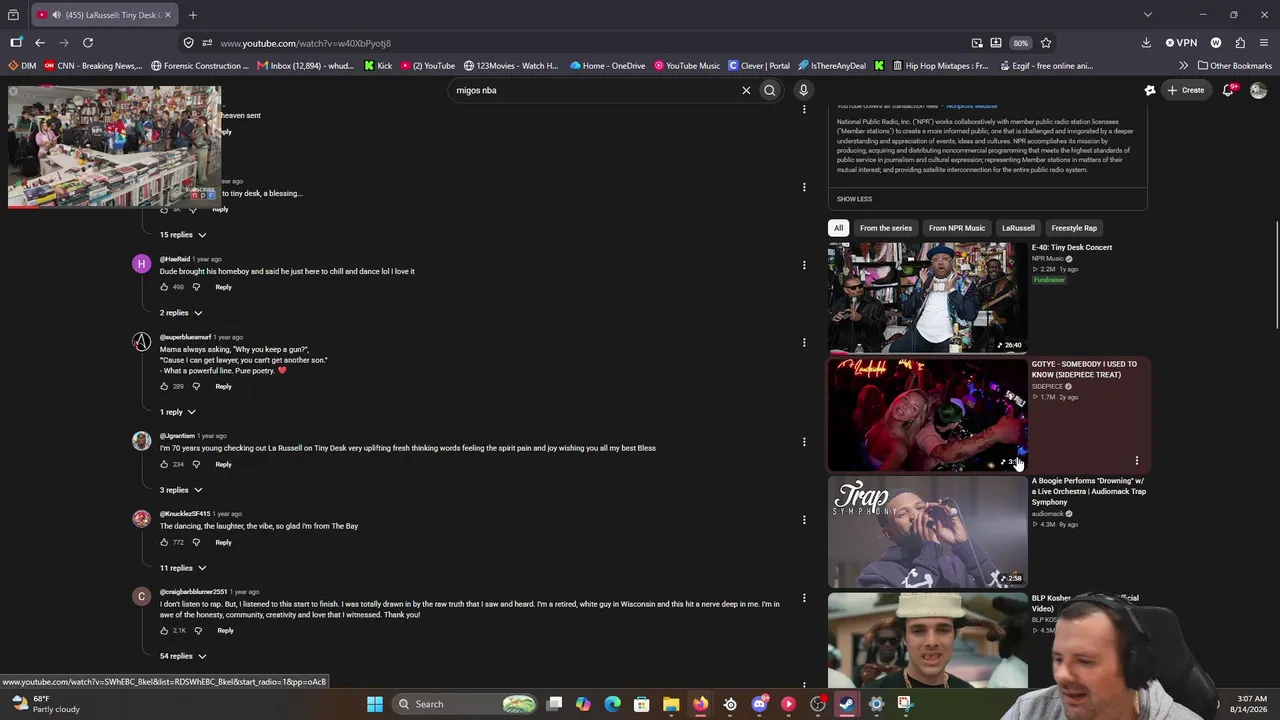Open Microsoft Store from the taskbar
This screenshot has height=720, width=1280.
pyautogui.click(x=642, y=704)
